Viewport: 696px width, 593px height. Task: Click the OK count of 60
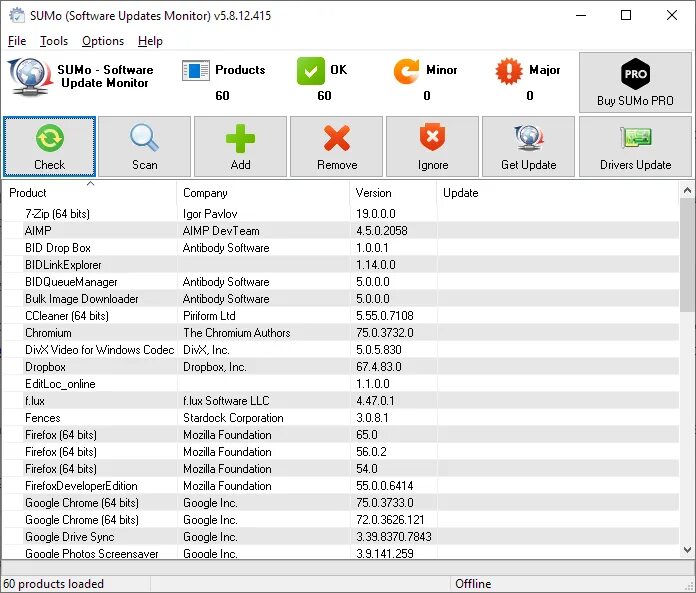[x=324, y=95]
